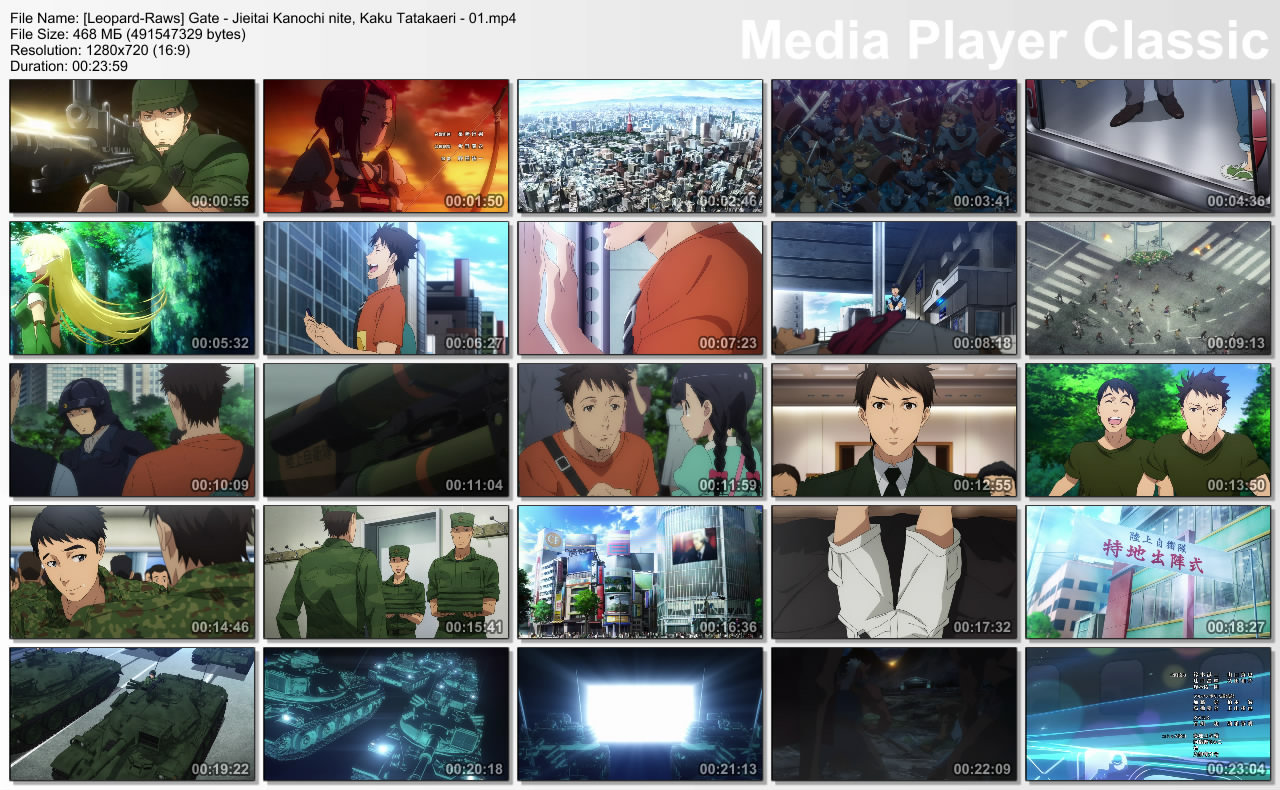Click the Shibuya buildings thumbnail at 00:16:36

640,572
